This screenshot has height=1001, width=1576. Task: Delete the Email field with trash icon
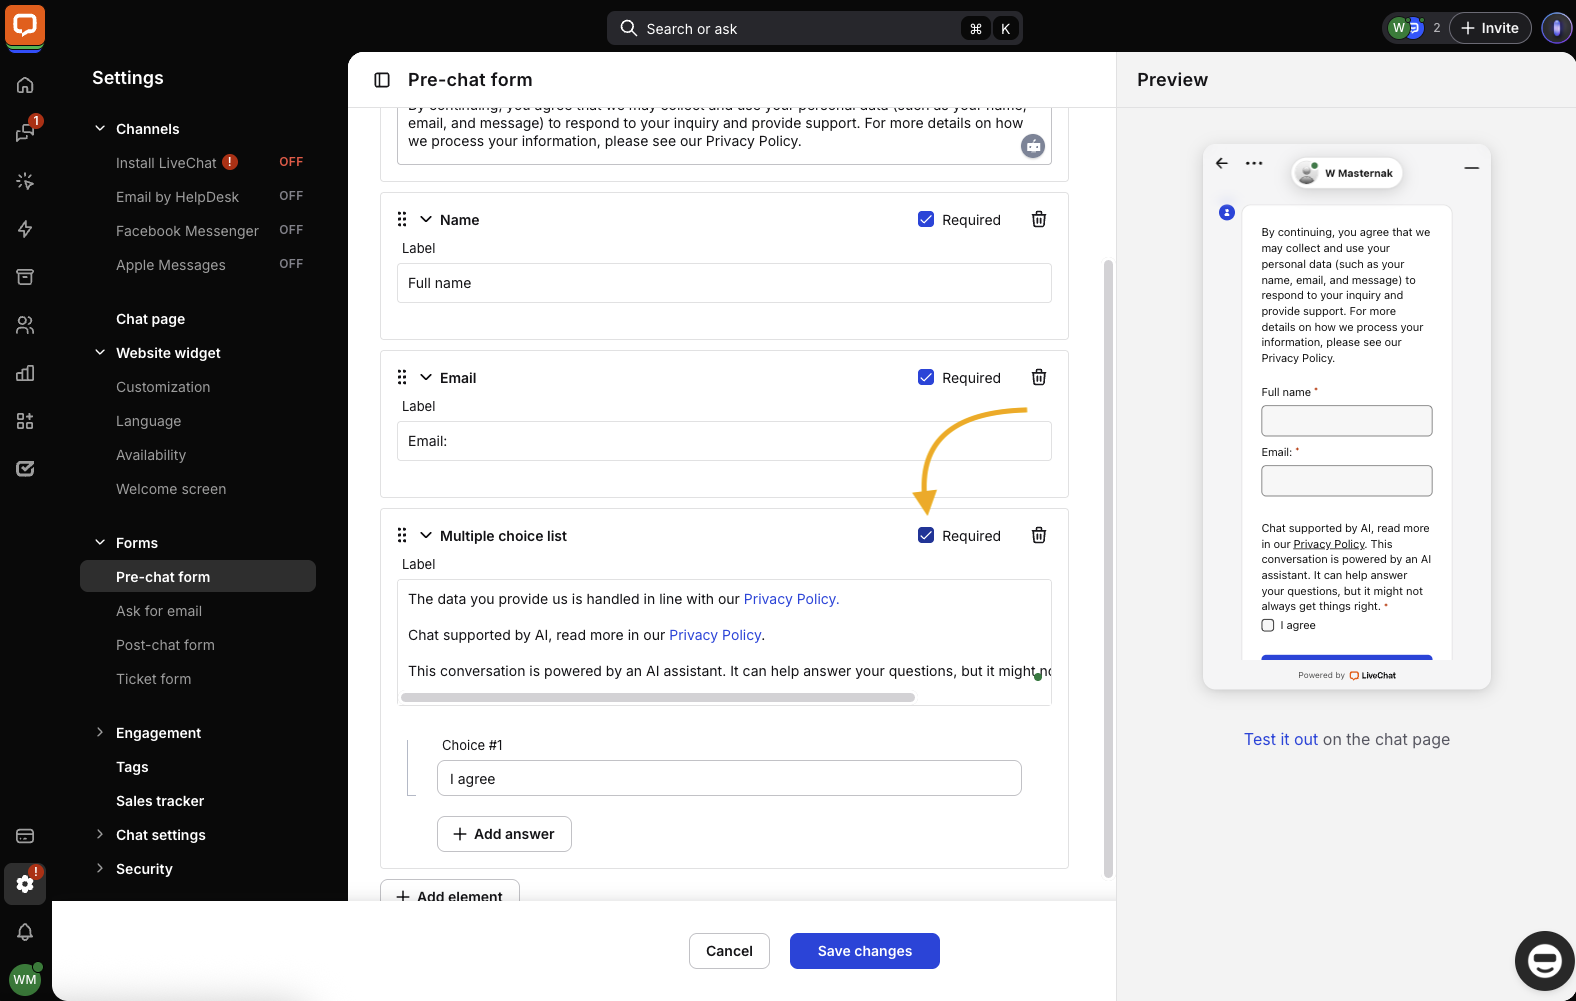(1039, 377)
